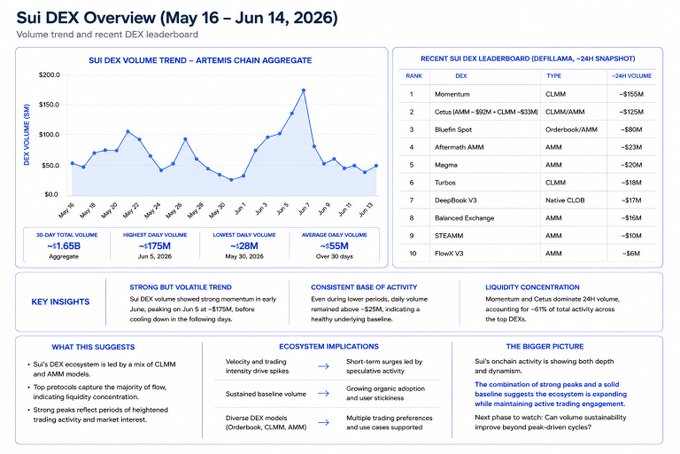Click the "$100.0" y-axis tick

49,134
